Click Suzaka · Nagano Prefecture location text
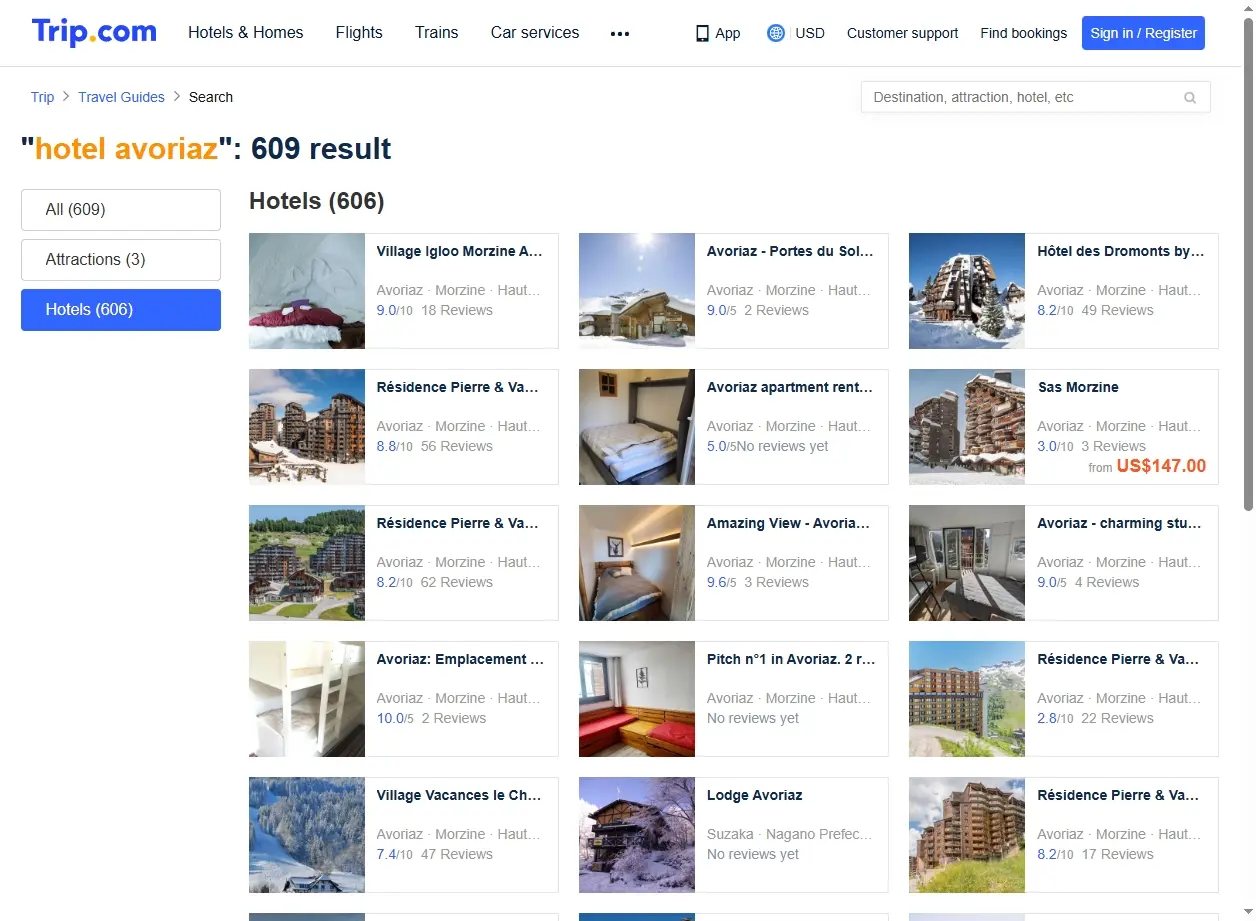Image resolution: width=1256 pixels, height=921 pixels. click(790, 835)
